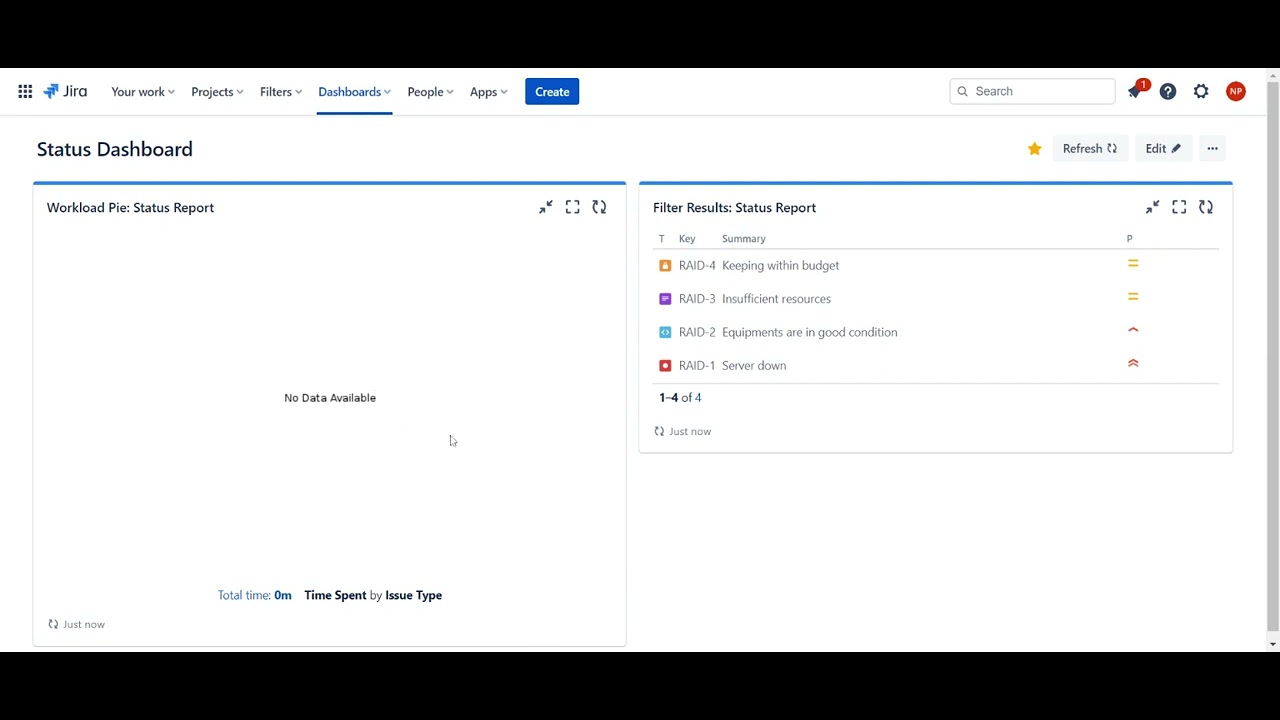Open Equipments are in good condition summary
The height and width of the screenshot is (720, 1280).
tap(810, 332)
